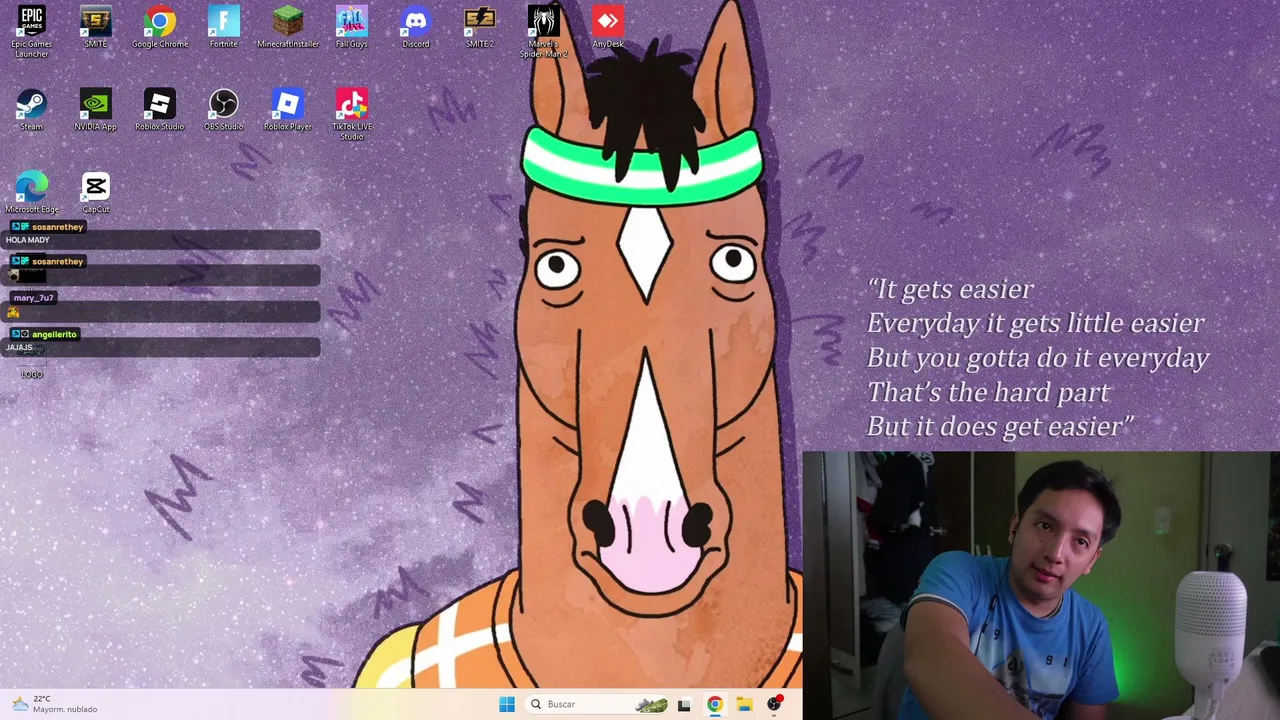Click the sosanrethey username above HOLA MADY
This screenshot has width=1280, height=720.
tap(57, 227)
